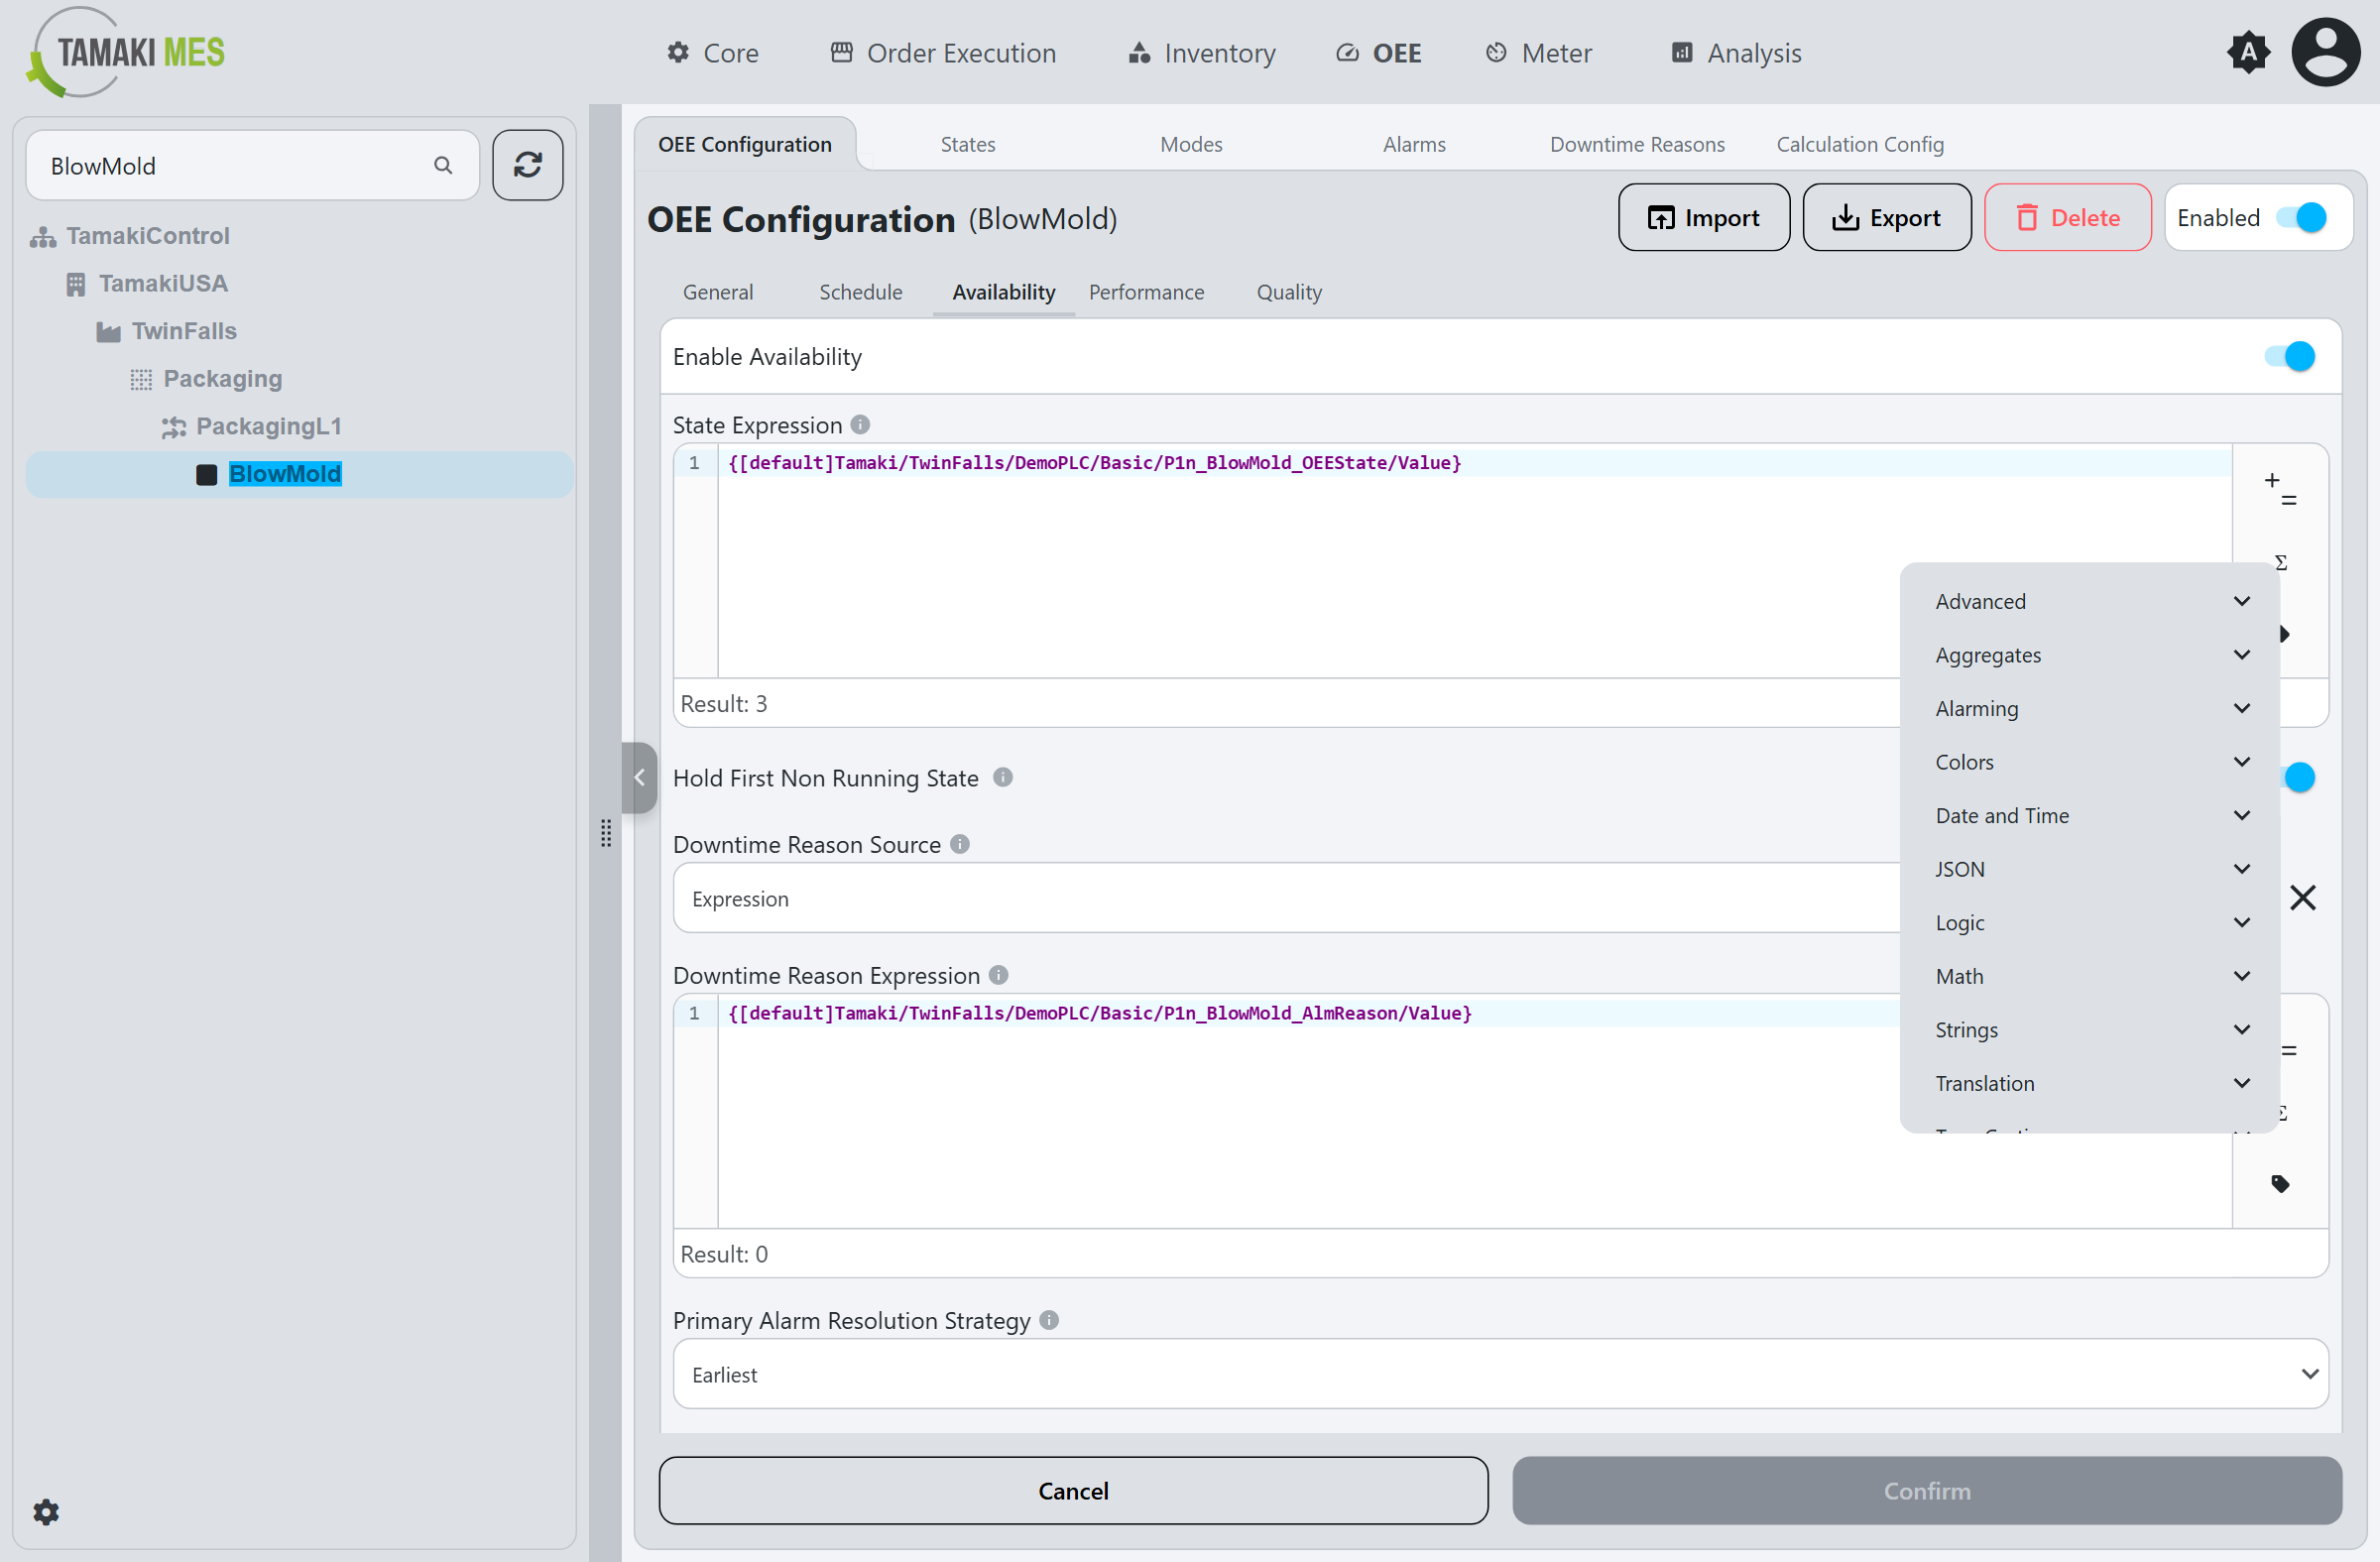Click the Cancel button

click(1073, 1490)
